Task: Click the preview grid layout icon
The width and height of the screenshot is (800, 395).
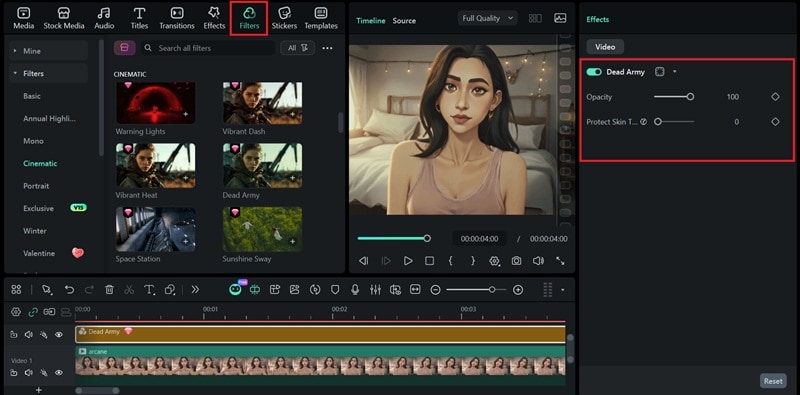Action: coord(535,18)
